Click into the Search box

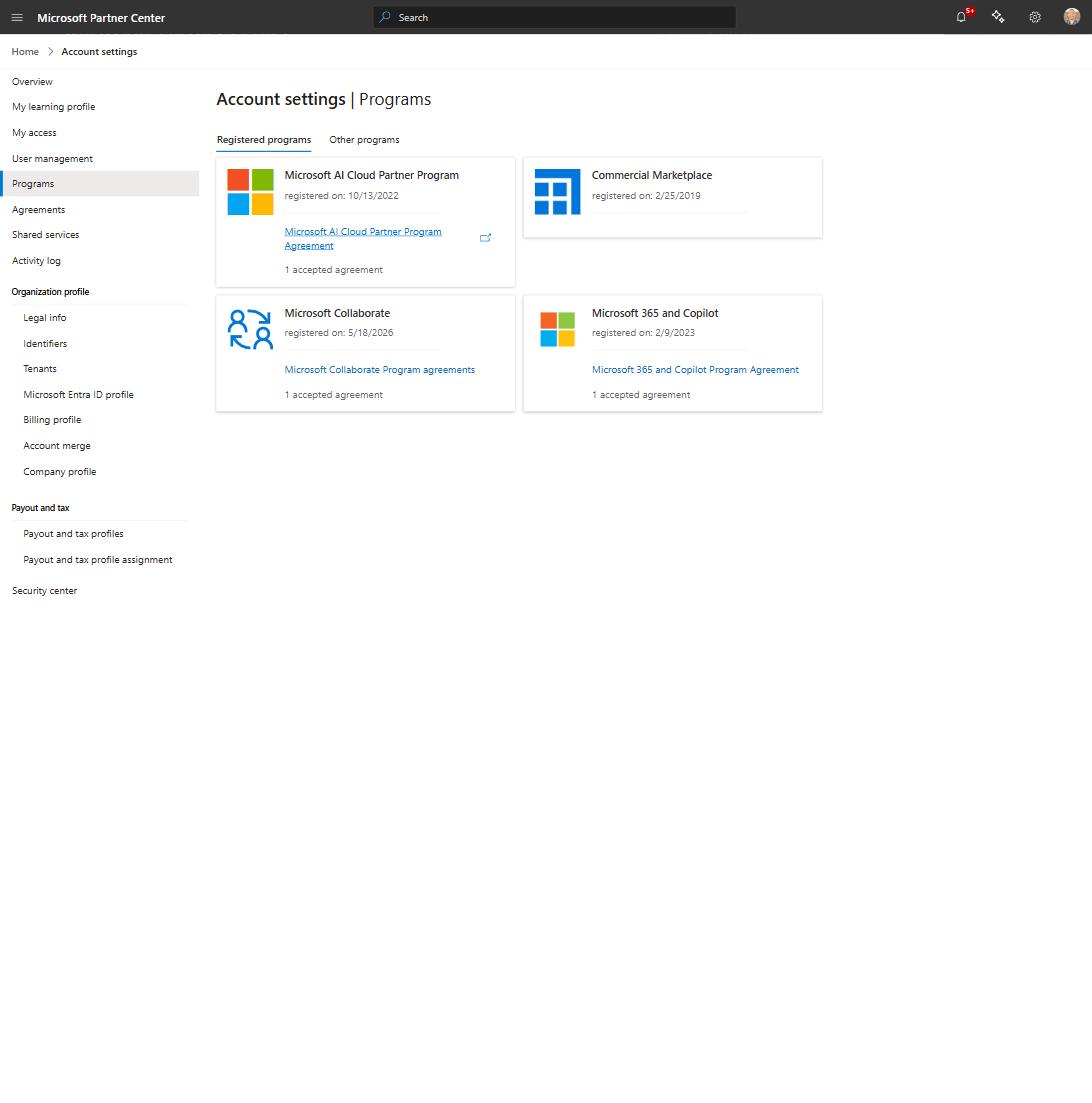tap(554, 17)
